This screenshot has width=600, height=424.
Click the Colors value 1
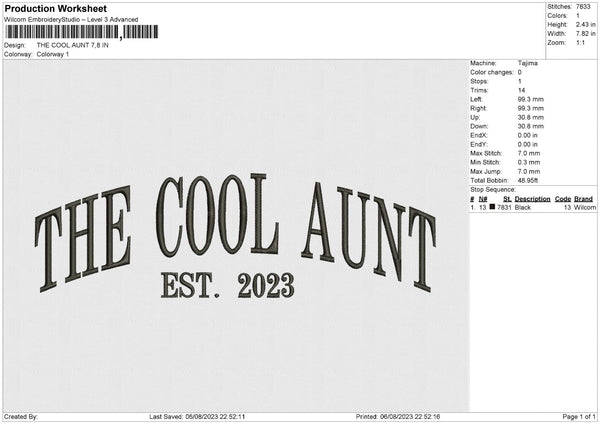point(578,16)
